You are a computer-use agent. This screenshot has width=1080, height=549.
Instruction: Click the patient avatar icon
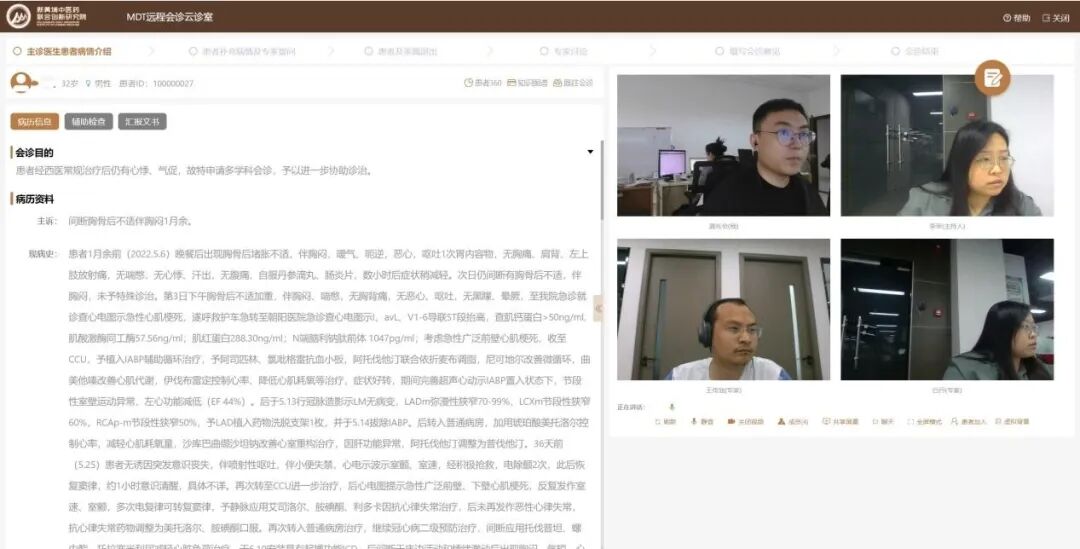[23, 83]
